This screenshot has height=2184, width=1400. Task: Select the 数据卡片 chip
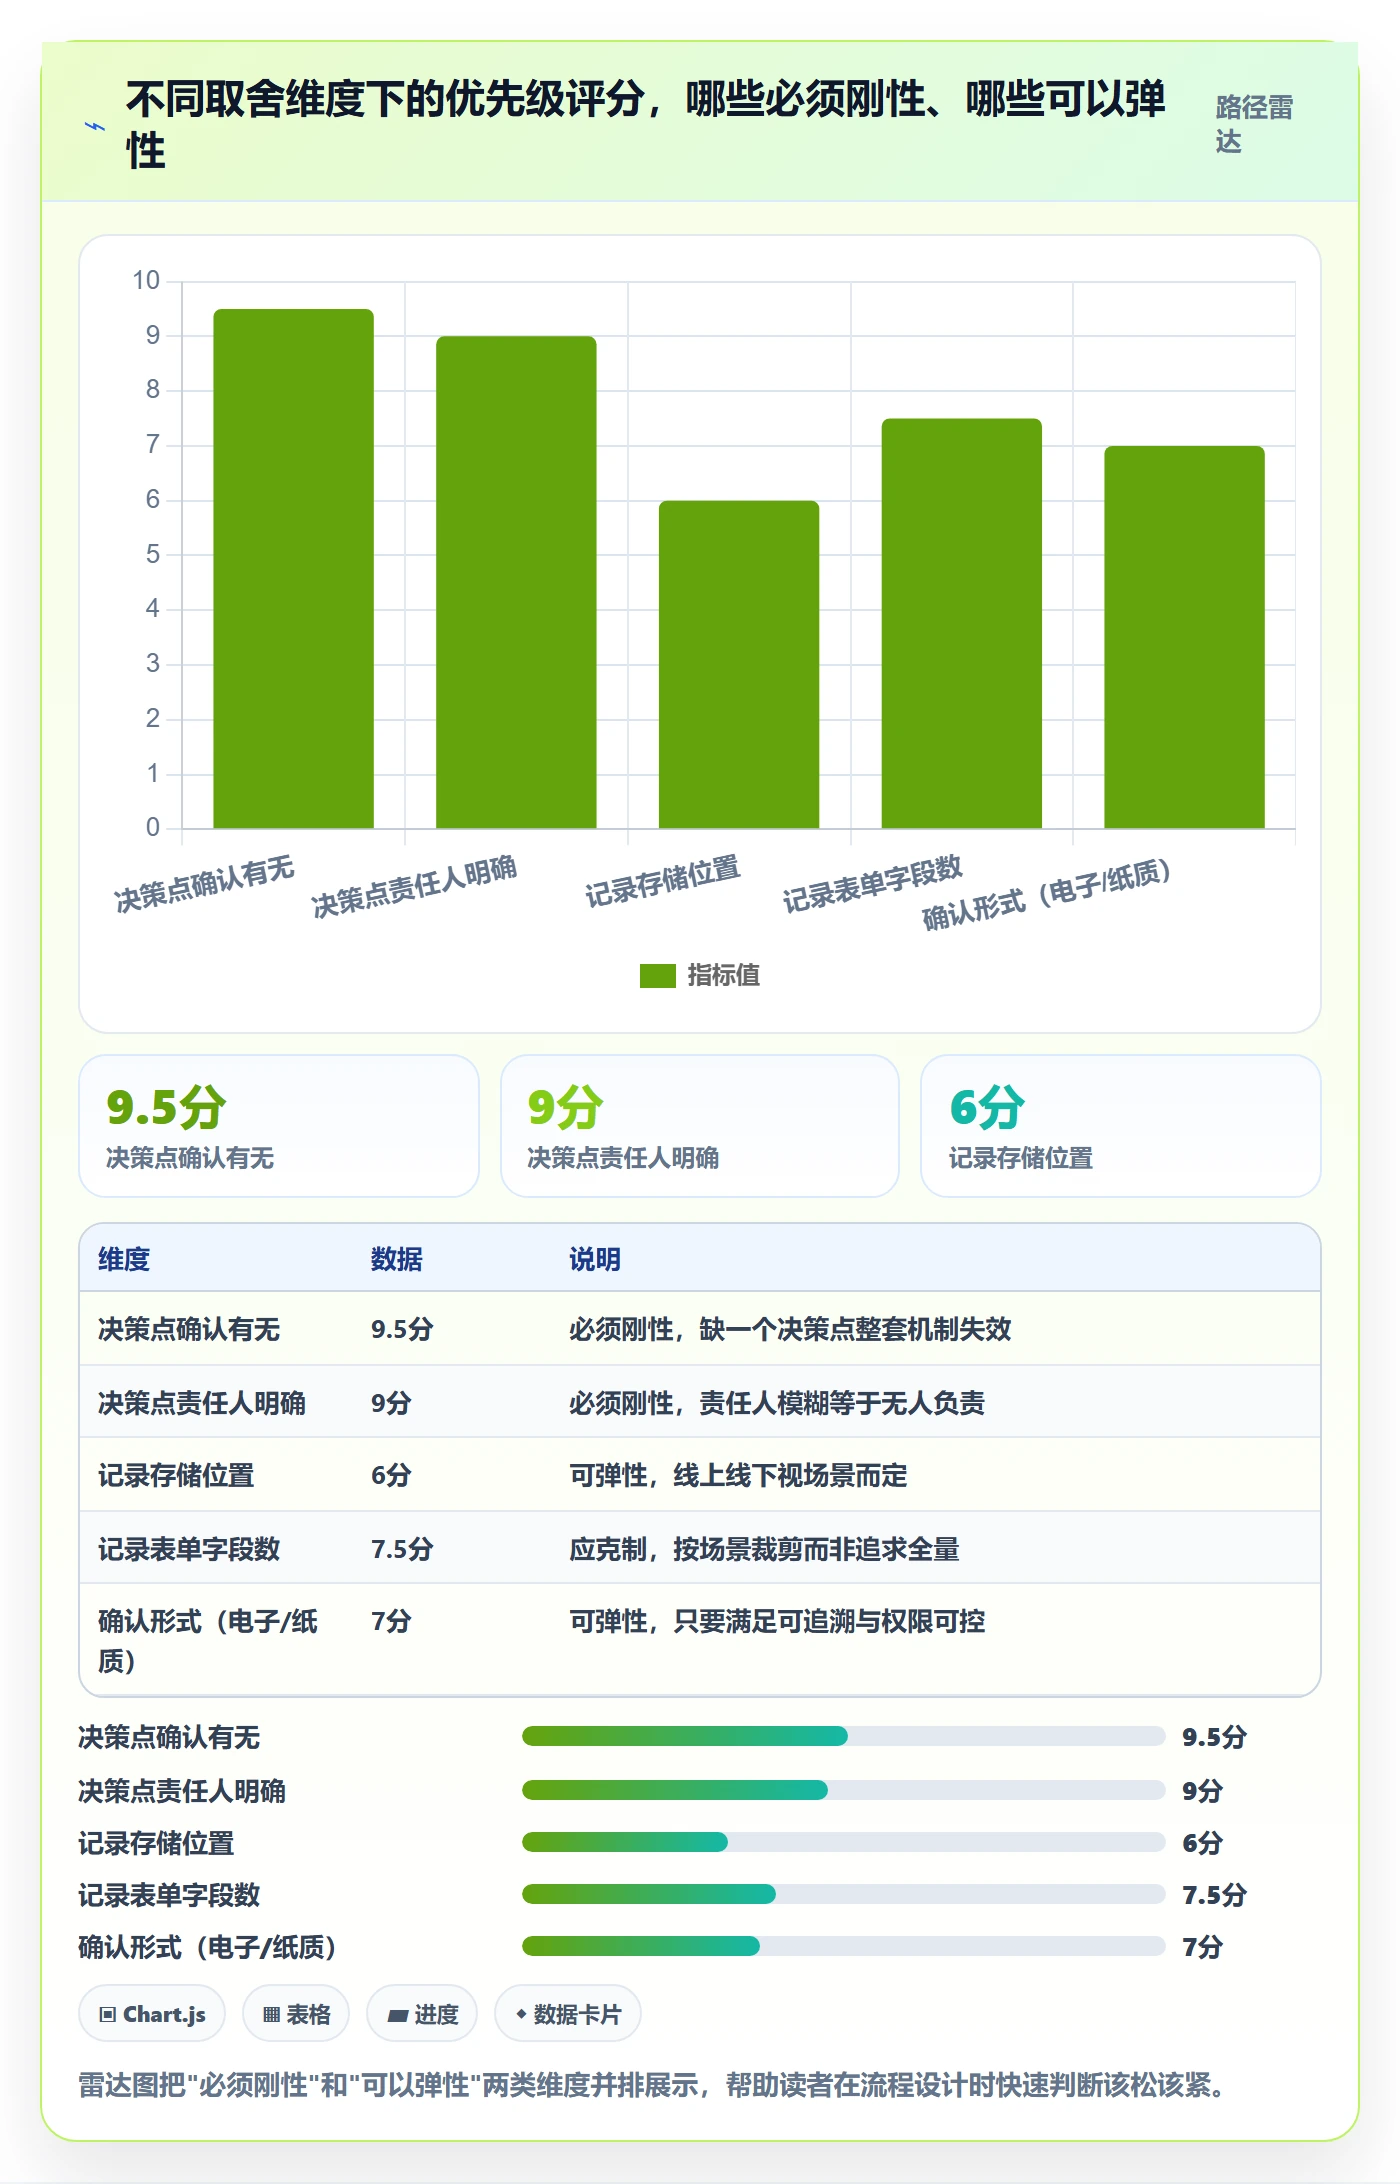(x=568, y=2014)
